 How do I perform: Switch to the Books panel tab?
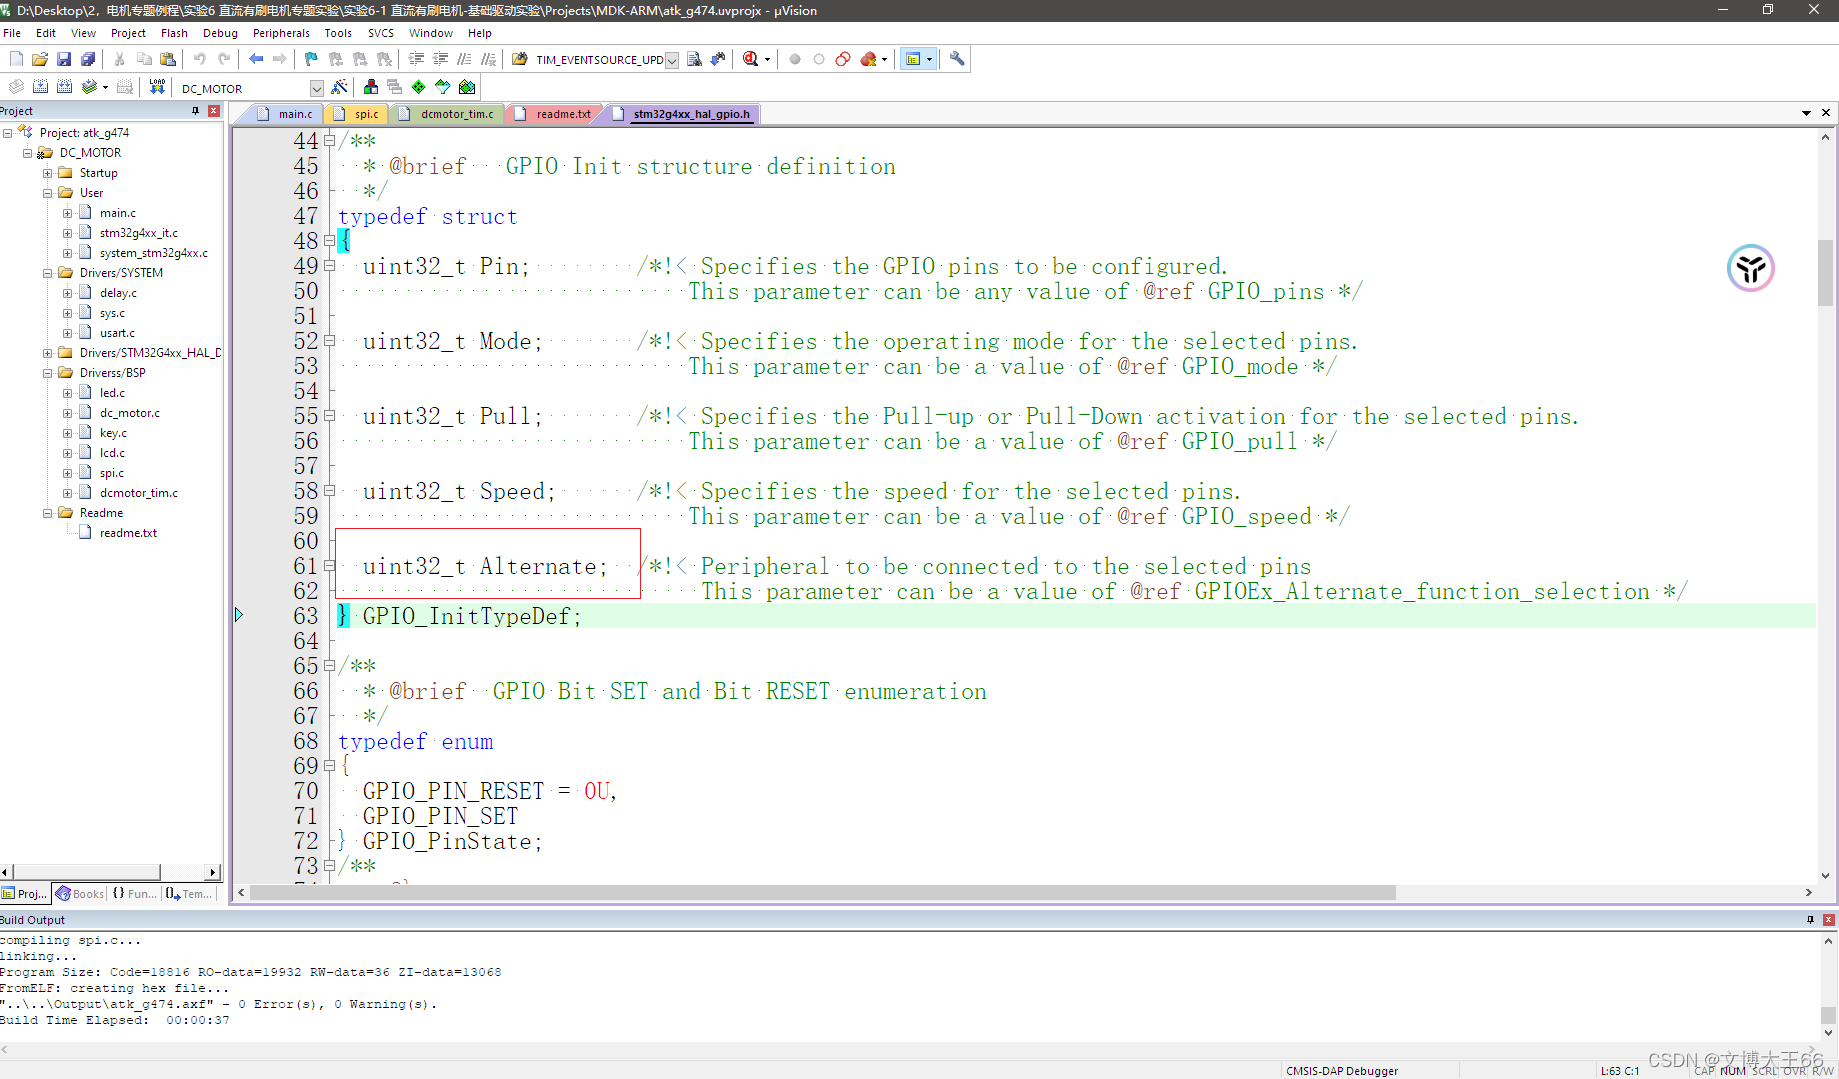(80, 893)
